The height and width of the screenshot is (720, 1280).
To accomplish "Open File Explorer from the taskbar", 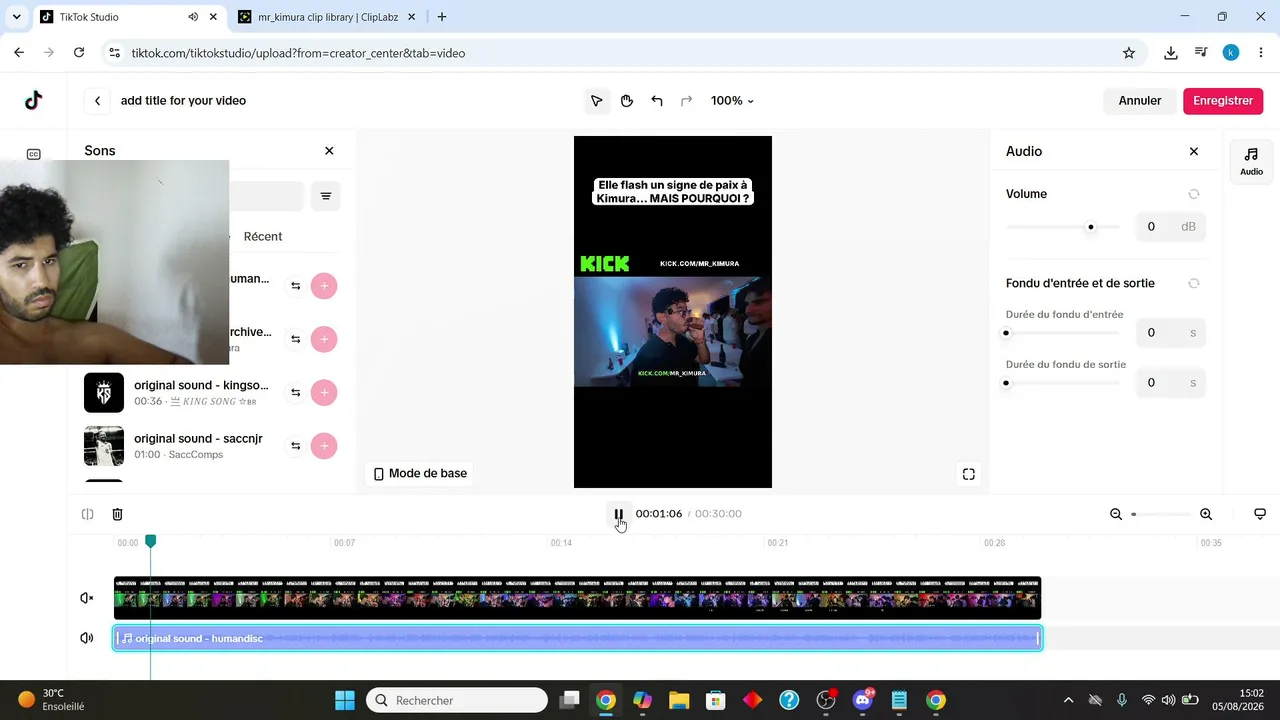I will click(x=679, y=700).
